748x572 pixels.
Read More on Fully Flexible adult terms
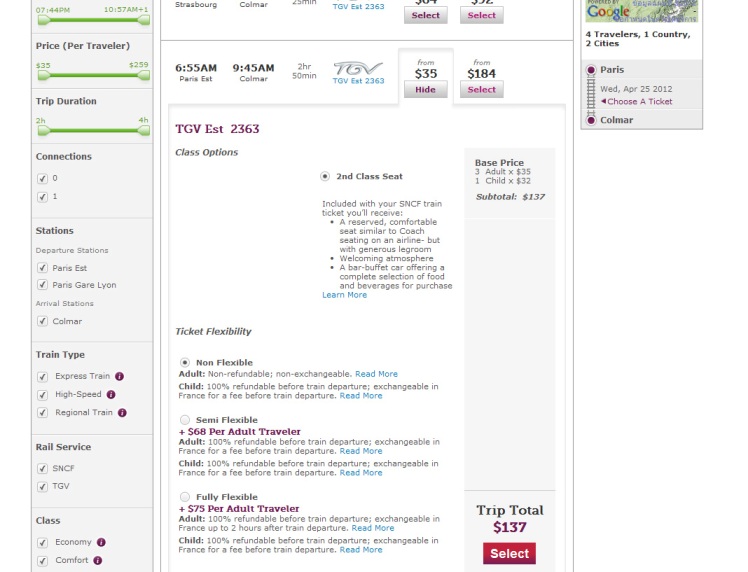tap(373, 528)
